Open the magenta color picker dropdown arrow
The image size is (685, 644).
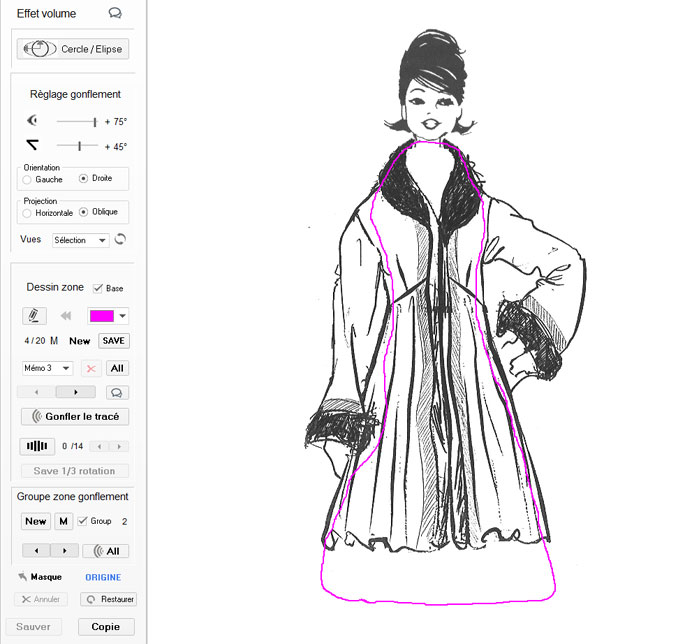point(123,316)
